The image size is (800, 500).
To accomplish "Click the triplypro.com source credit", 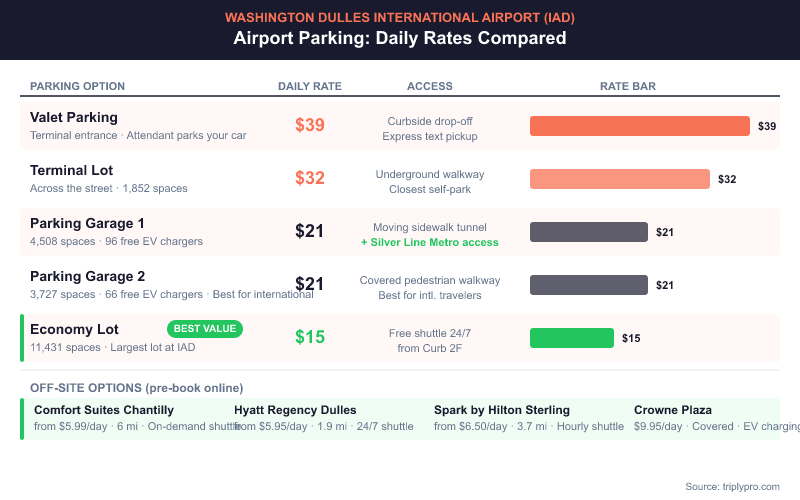I will (x=732, y=486).
